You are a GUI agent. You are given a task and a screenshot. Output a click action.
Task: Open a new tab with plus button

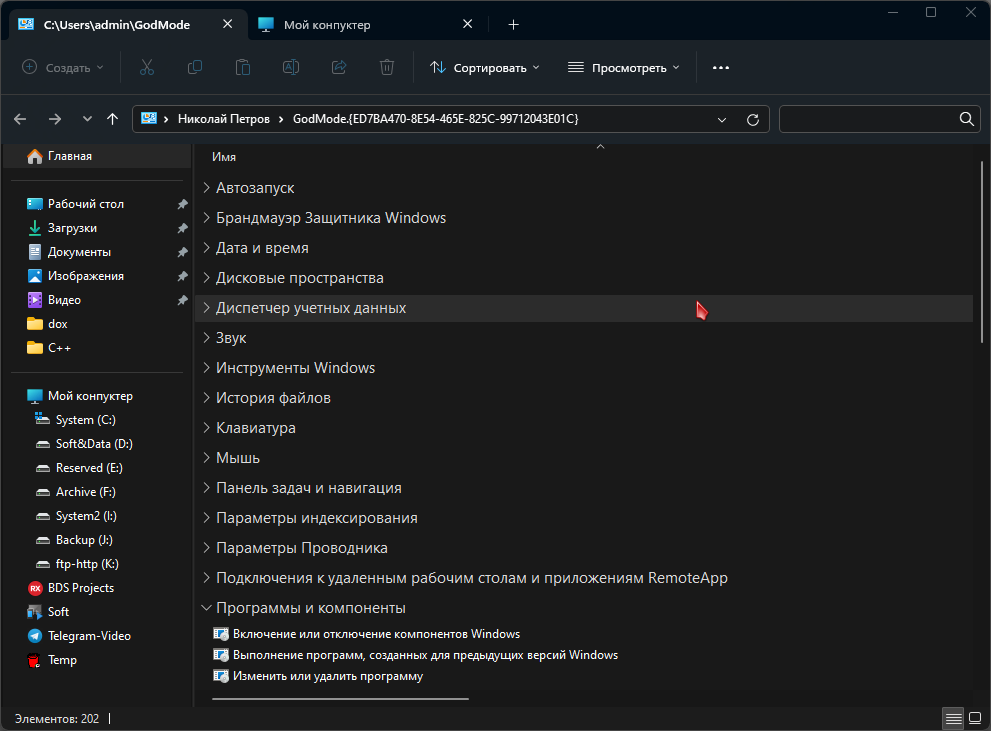(513, 25)
